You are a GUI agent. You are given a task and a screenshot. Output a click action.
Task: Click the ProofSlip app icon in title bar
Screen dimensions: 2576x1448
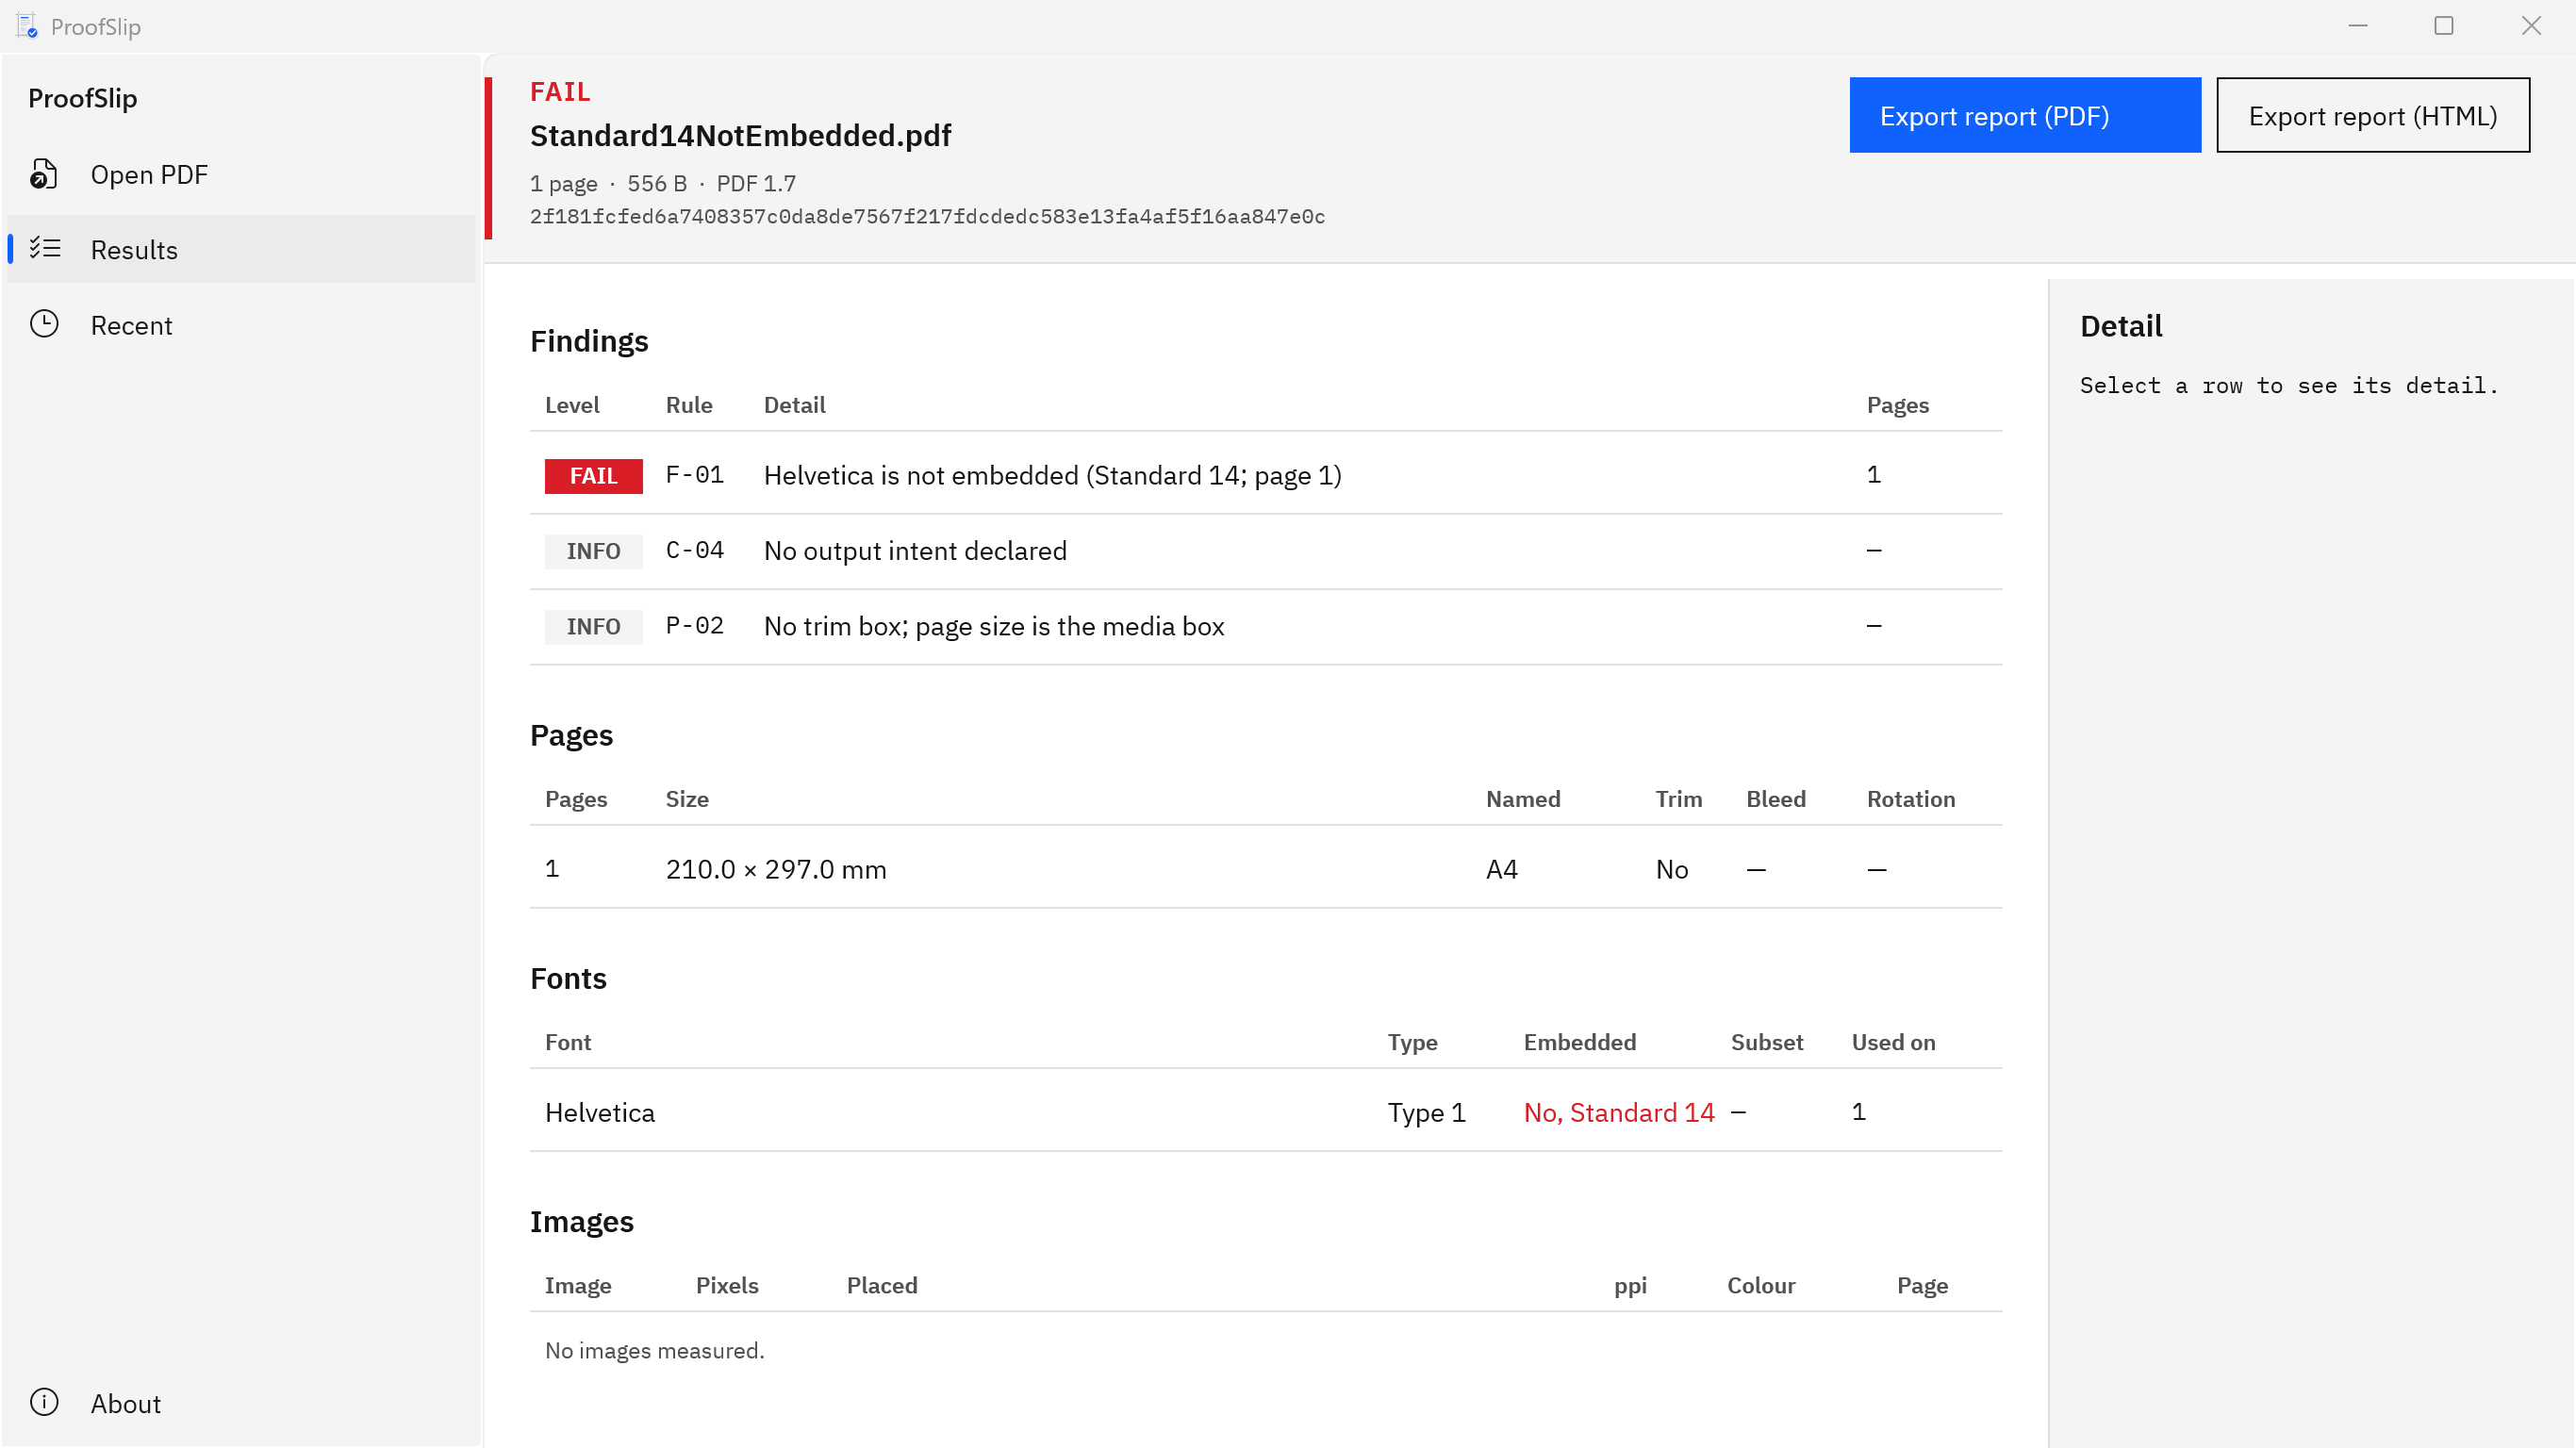(x=27, y=26)
